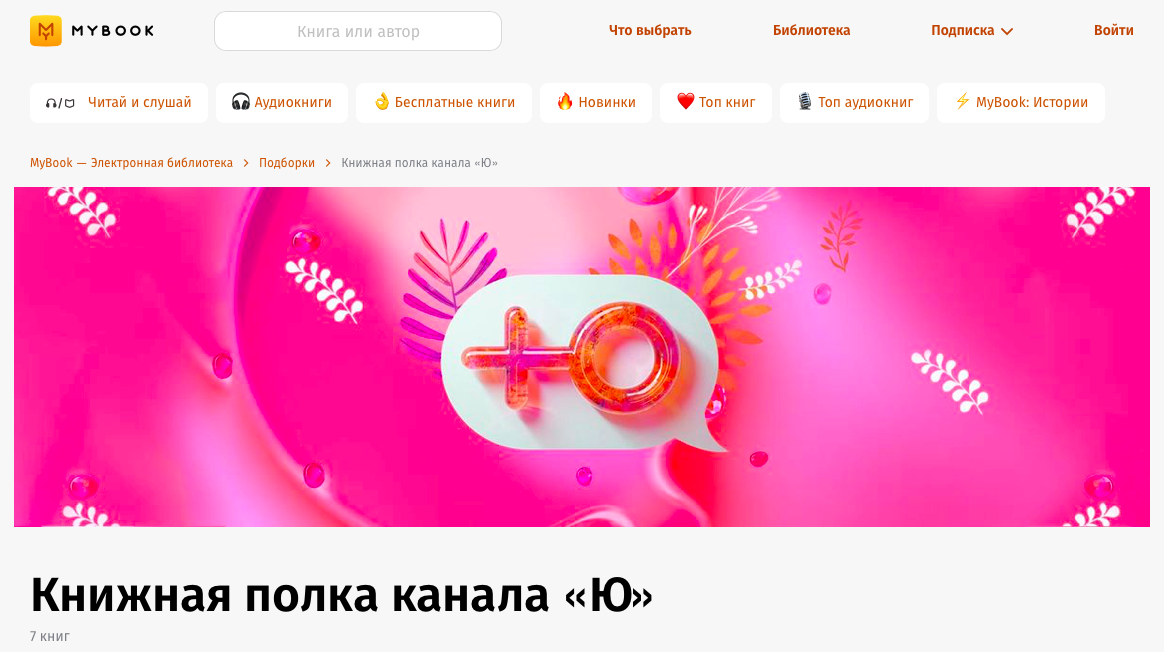
Task: Focus the Книга или автор search field
Action: pyautogui.click(x=358, y=31)
